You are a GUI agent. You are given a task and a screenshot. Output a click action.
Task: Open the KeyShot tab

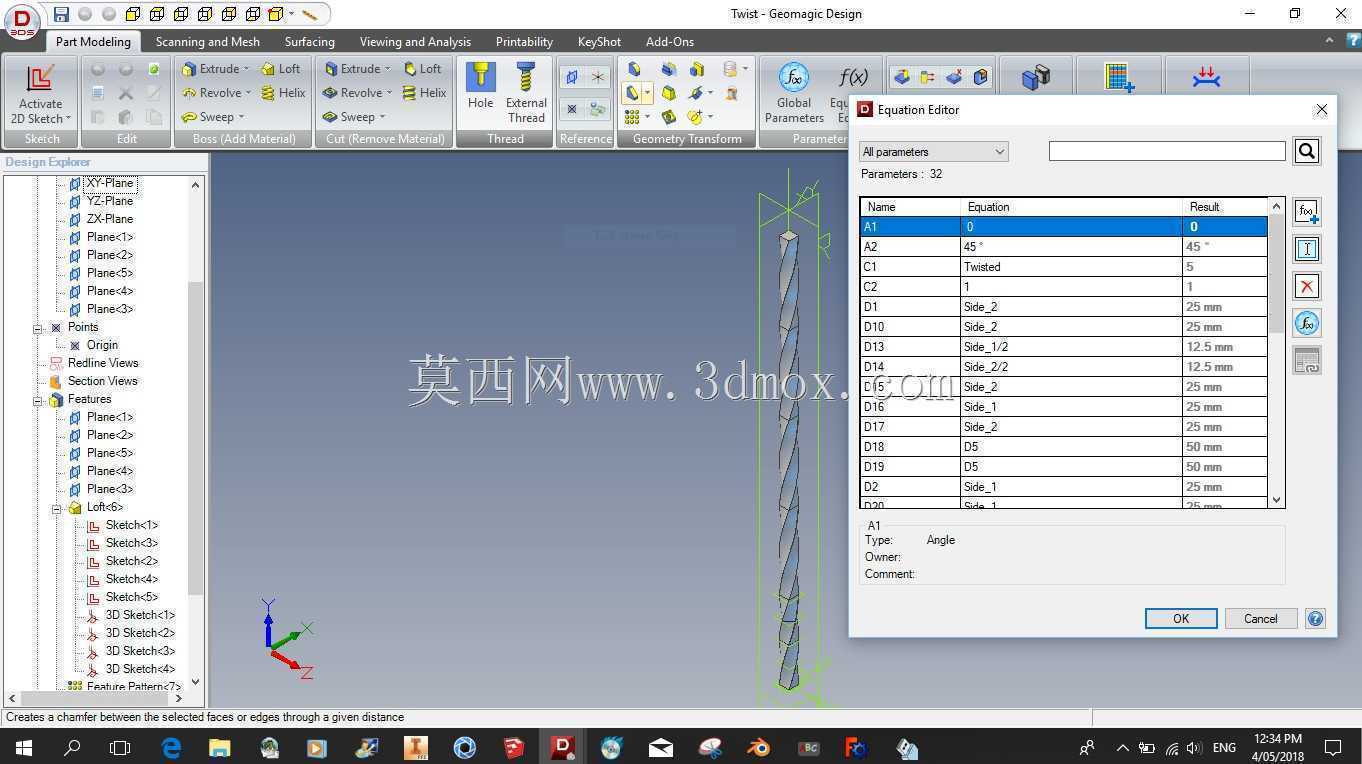click(599, 42)
